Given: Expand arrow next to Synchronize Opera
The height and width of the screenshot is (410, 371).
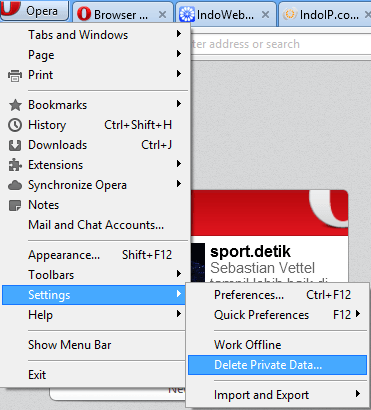Looking at the screenshot, I should [179, 184].
